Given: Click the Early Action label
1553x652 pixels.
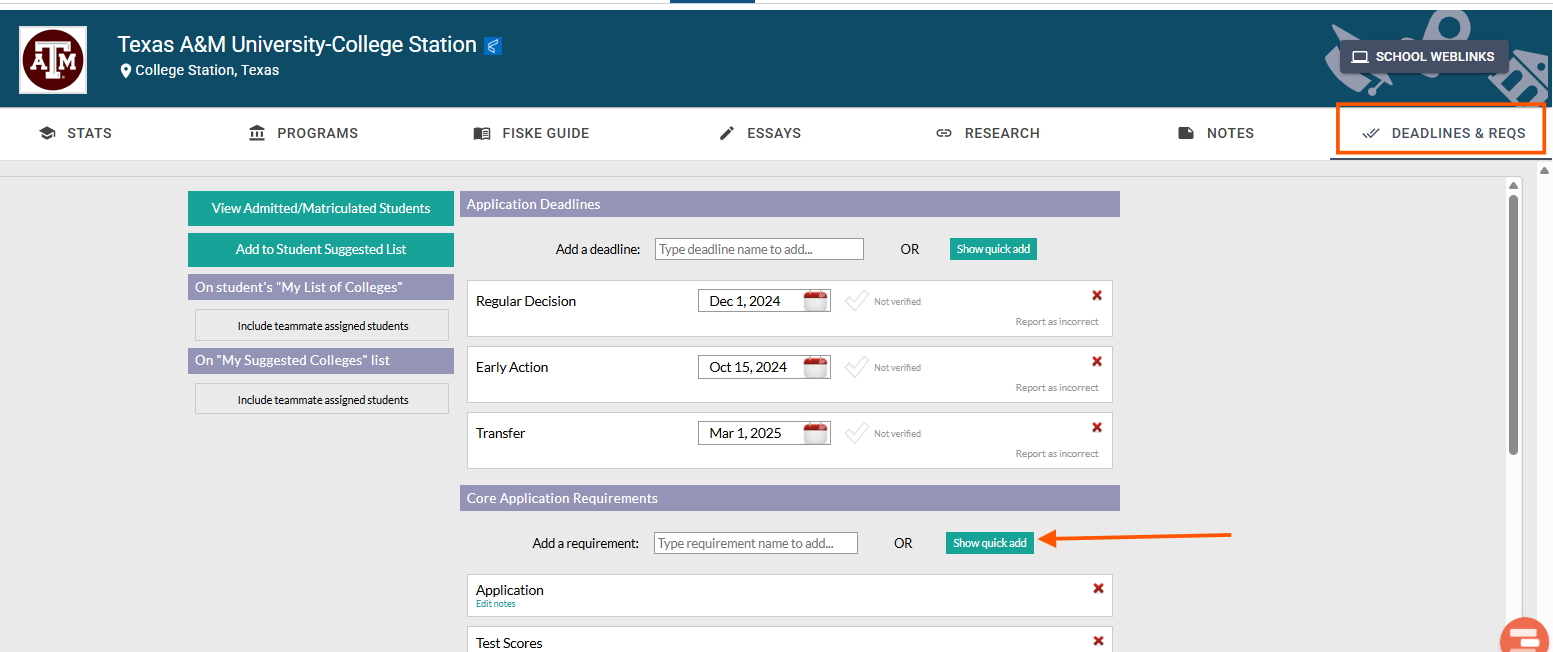Looking at the screenshot, I should pyautogui.click(x=512, y=367).
